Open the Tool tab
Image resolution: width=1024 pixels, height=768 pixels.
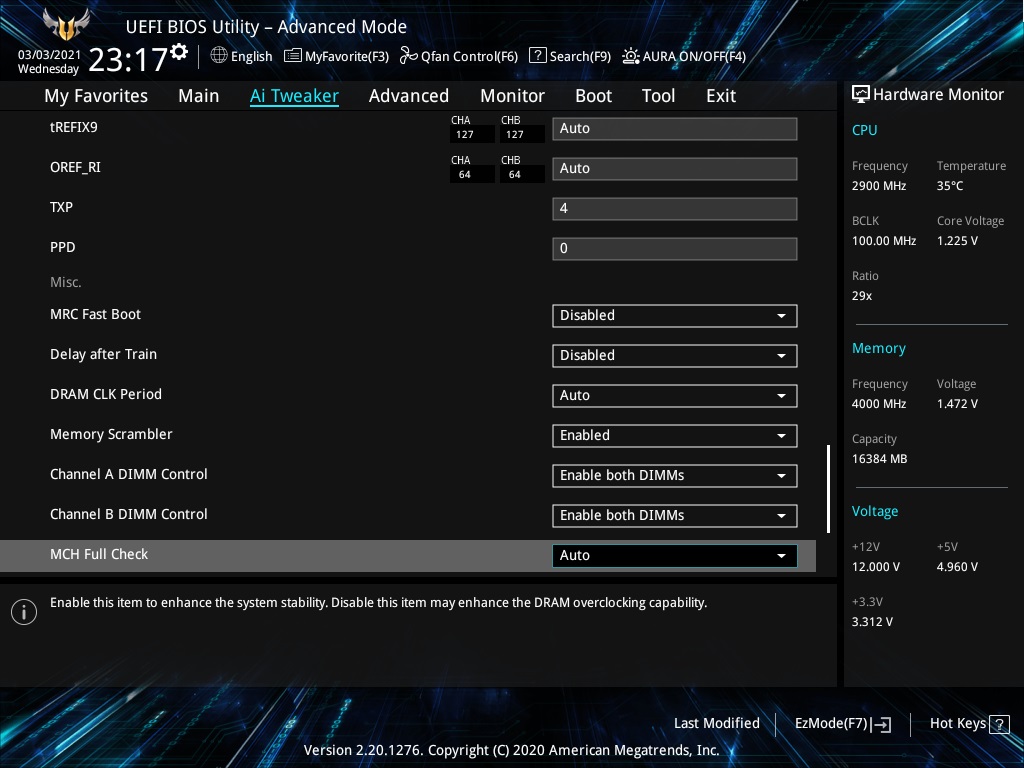[x=658, y=96]
